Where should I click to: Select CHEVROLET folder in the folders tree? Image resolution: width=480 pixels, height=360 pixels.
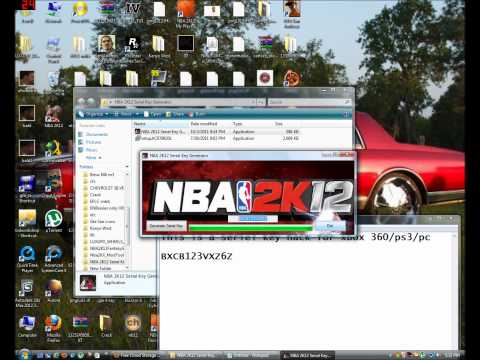click(x=103, y=188)
